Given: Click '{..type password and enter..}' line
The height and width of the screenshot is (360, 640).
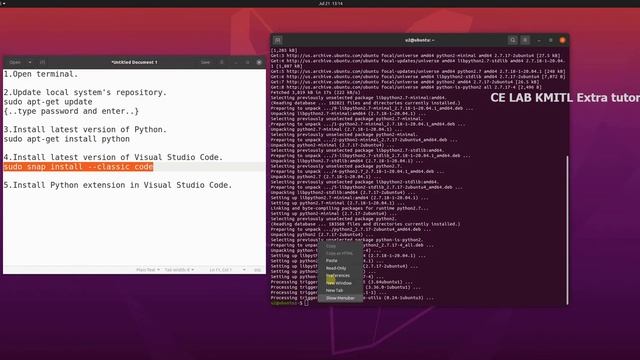Looking at the screenshot, I should (71, 111).
